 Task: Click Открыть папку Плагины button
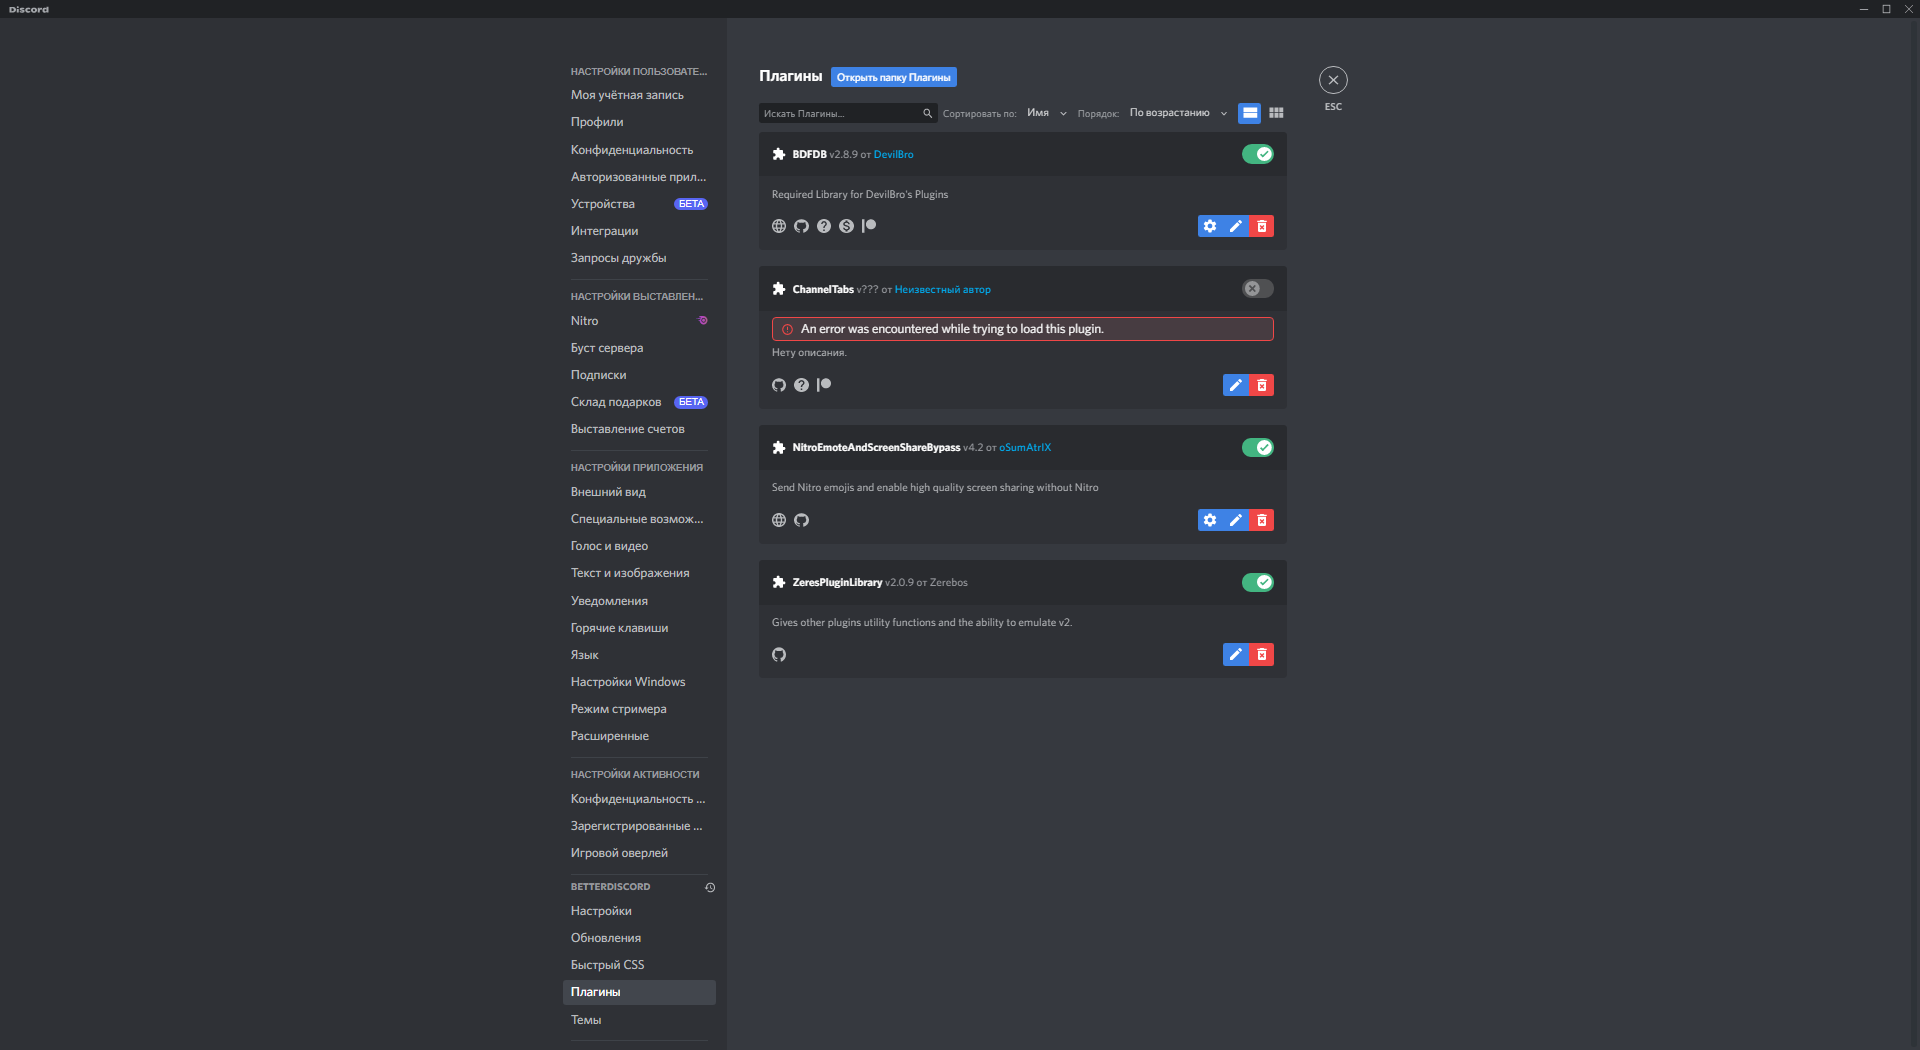pyautogui.click(x=894, y=77)
